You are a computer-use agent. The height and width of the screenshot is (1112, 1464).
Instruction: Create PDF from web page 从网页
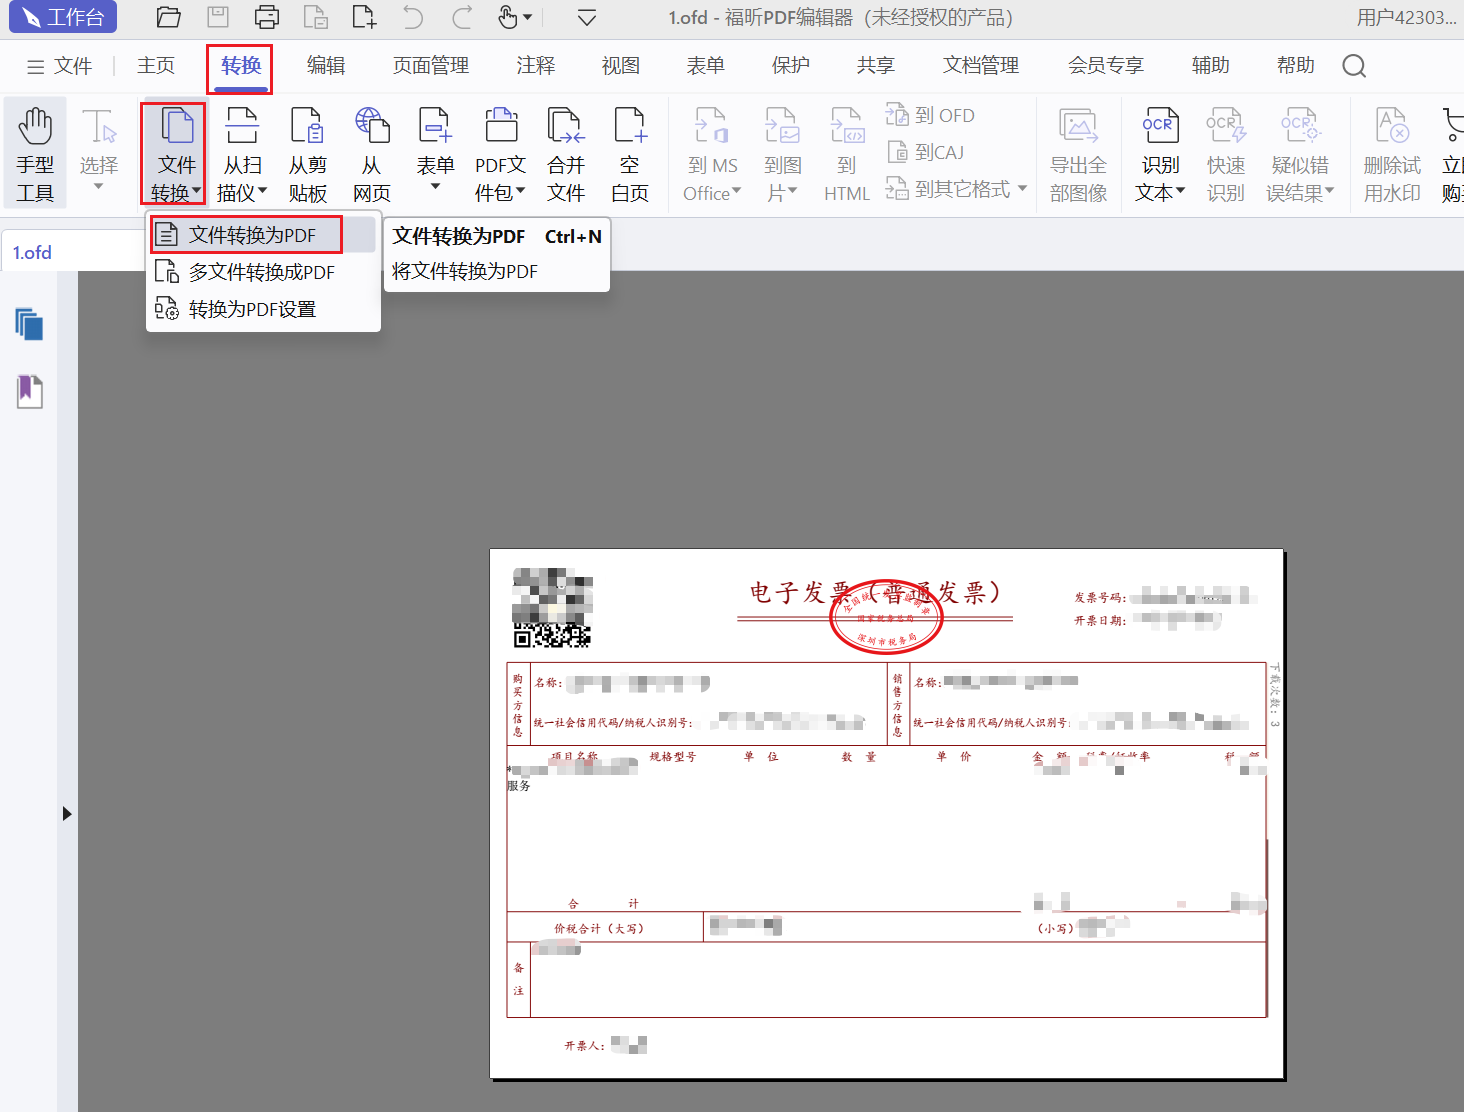tap(372, 152)
